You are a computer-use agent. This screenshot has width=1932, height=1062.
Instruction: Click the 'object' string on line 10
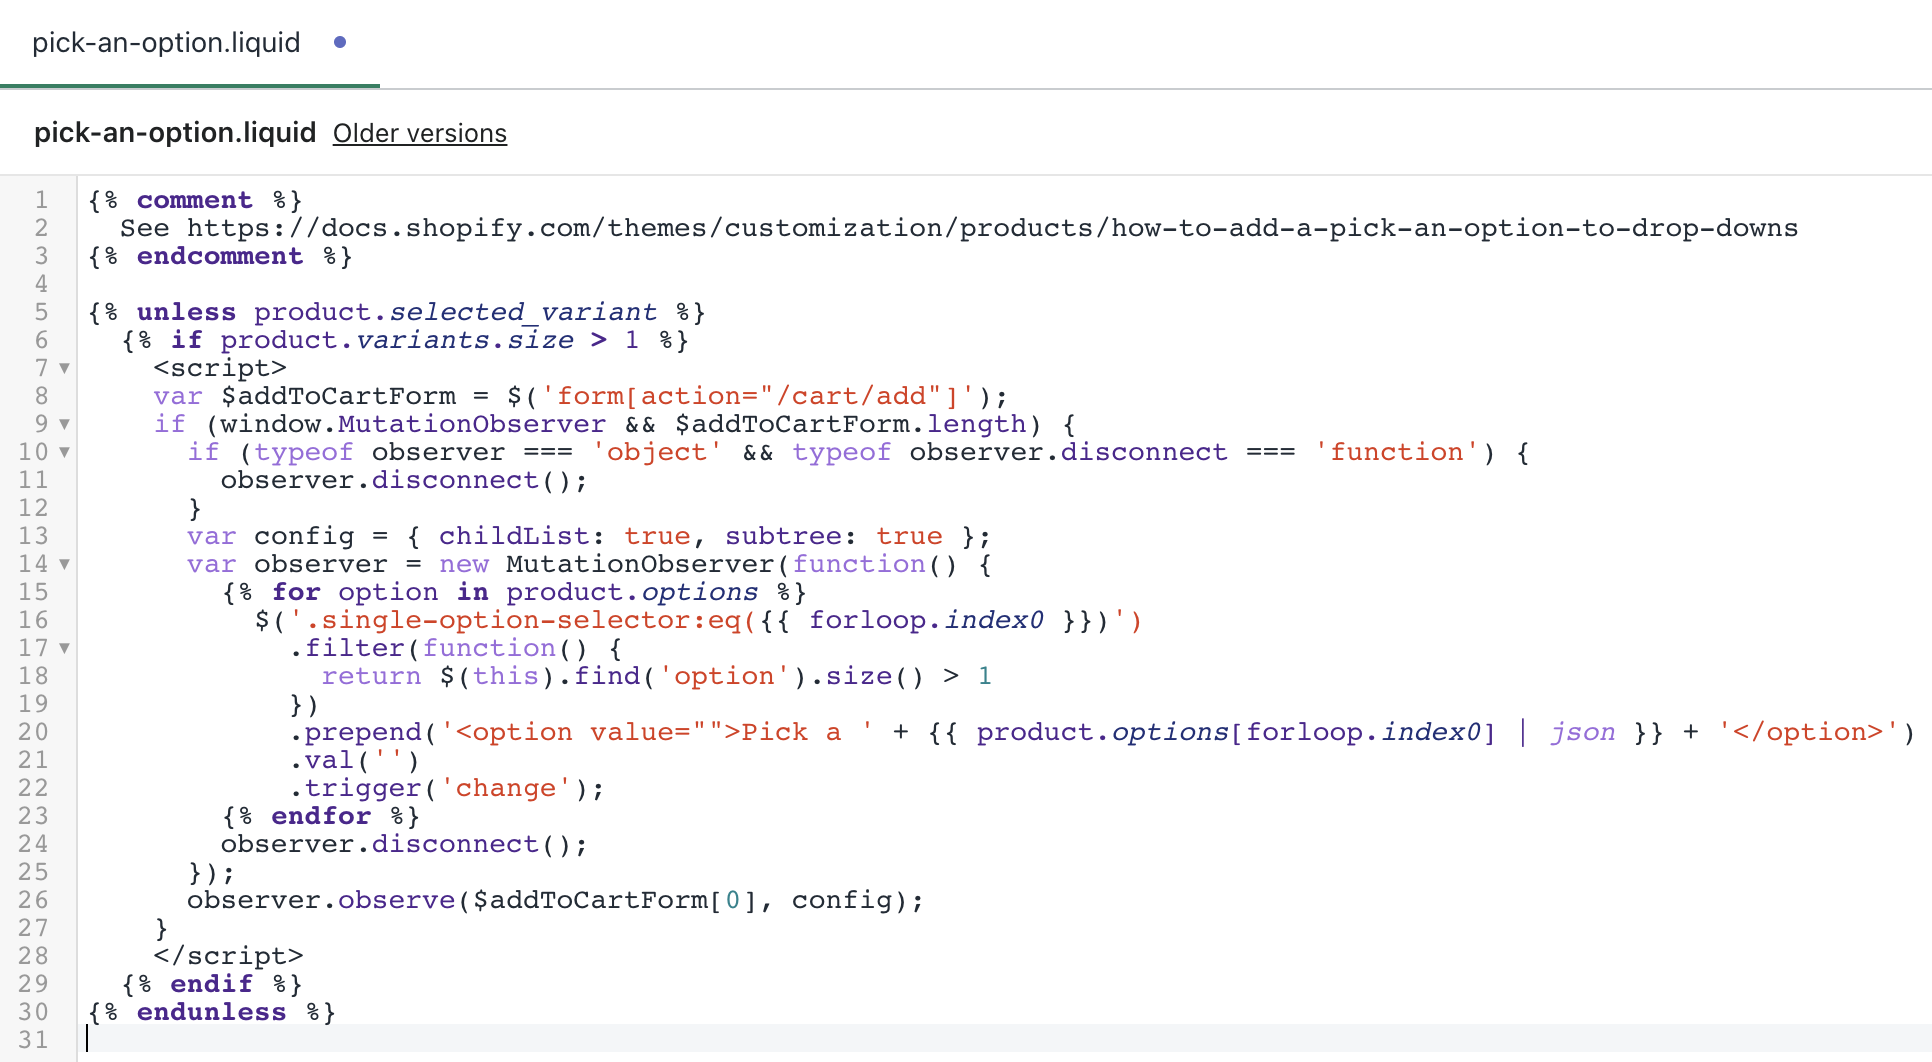coord(657,452)
